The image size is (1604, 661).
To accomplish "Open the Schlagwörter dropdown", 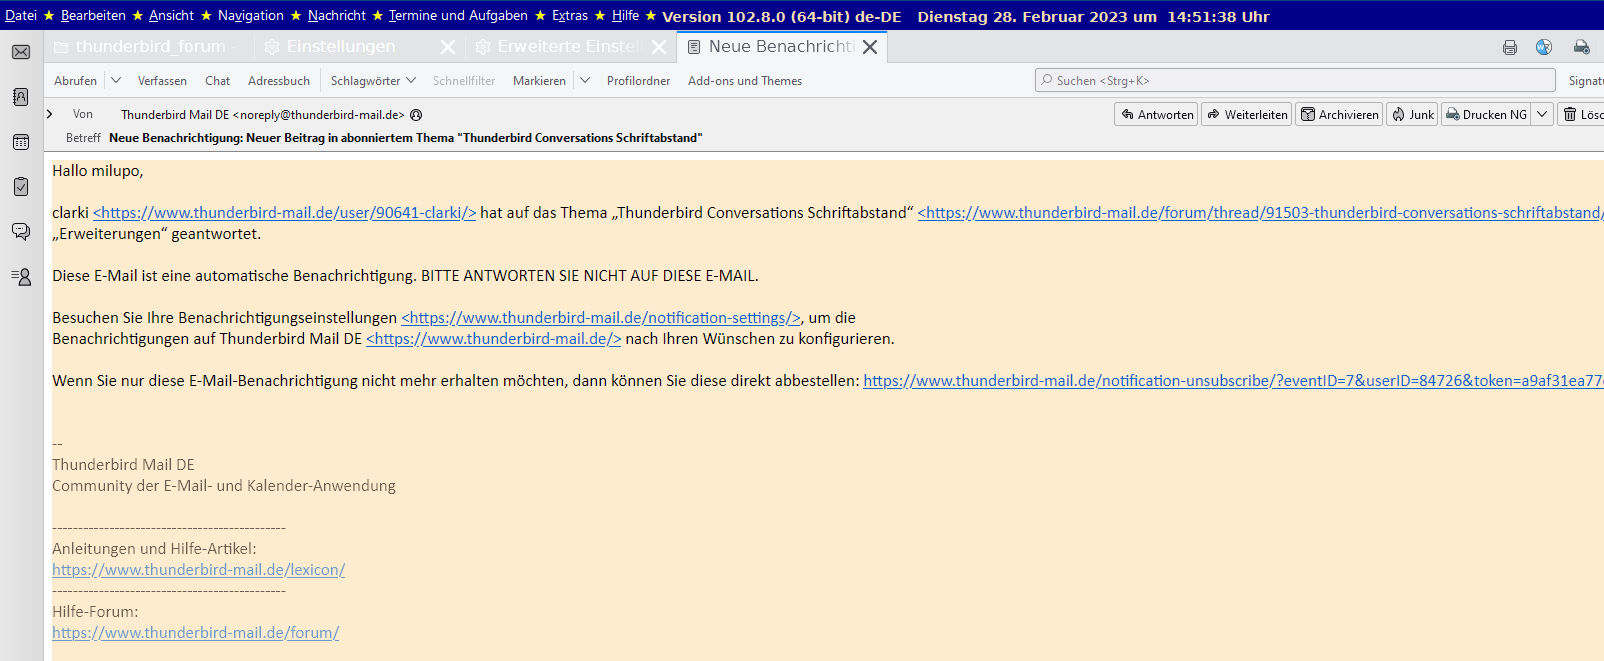I will click(373, 81).
